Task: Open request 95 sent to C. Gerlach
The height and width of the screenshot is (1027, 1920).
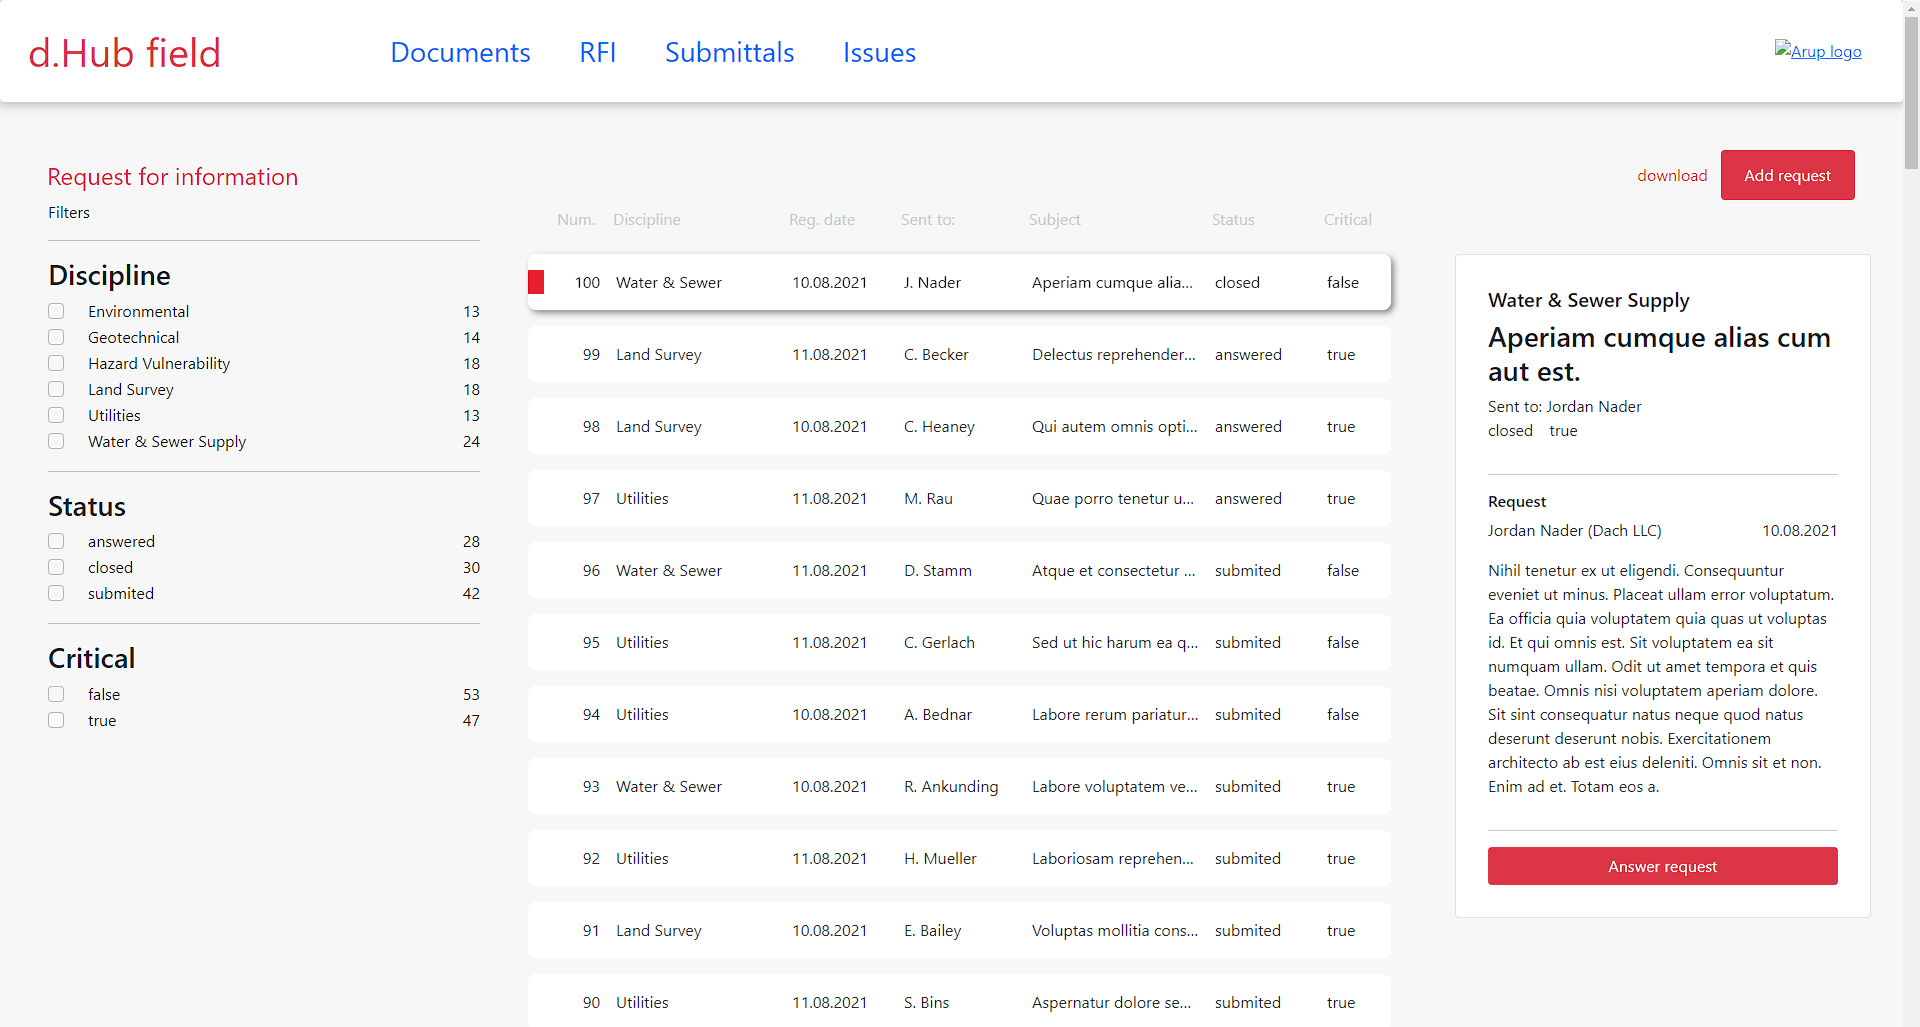Action: (959, 642)
